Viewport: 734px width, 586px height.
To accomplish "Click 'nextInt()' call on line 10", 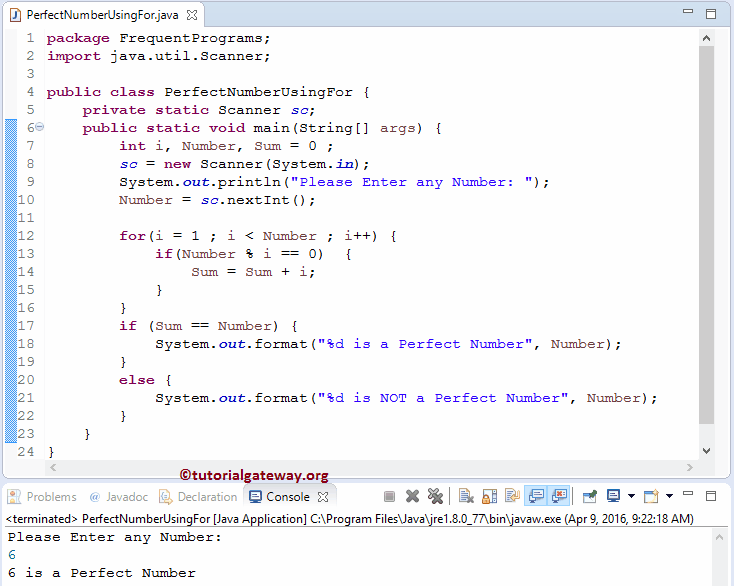I will click(266, 200).
